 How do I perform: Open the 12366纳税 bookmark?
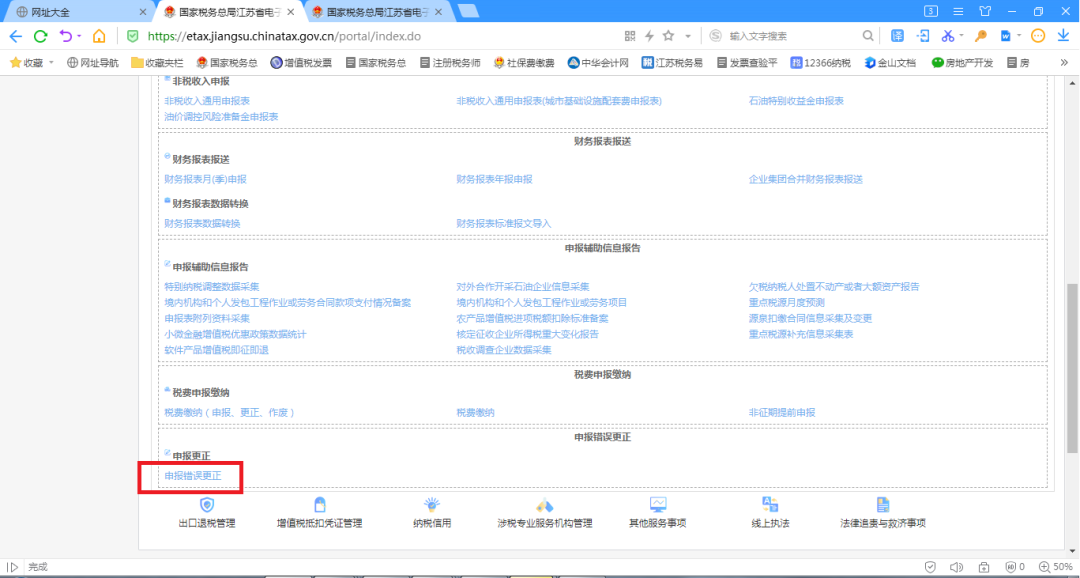click(821, 63)
